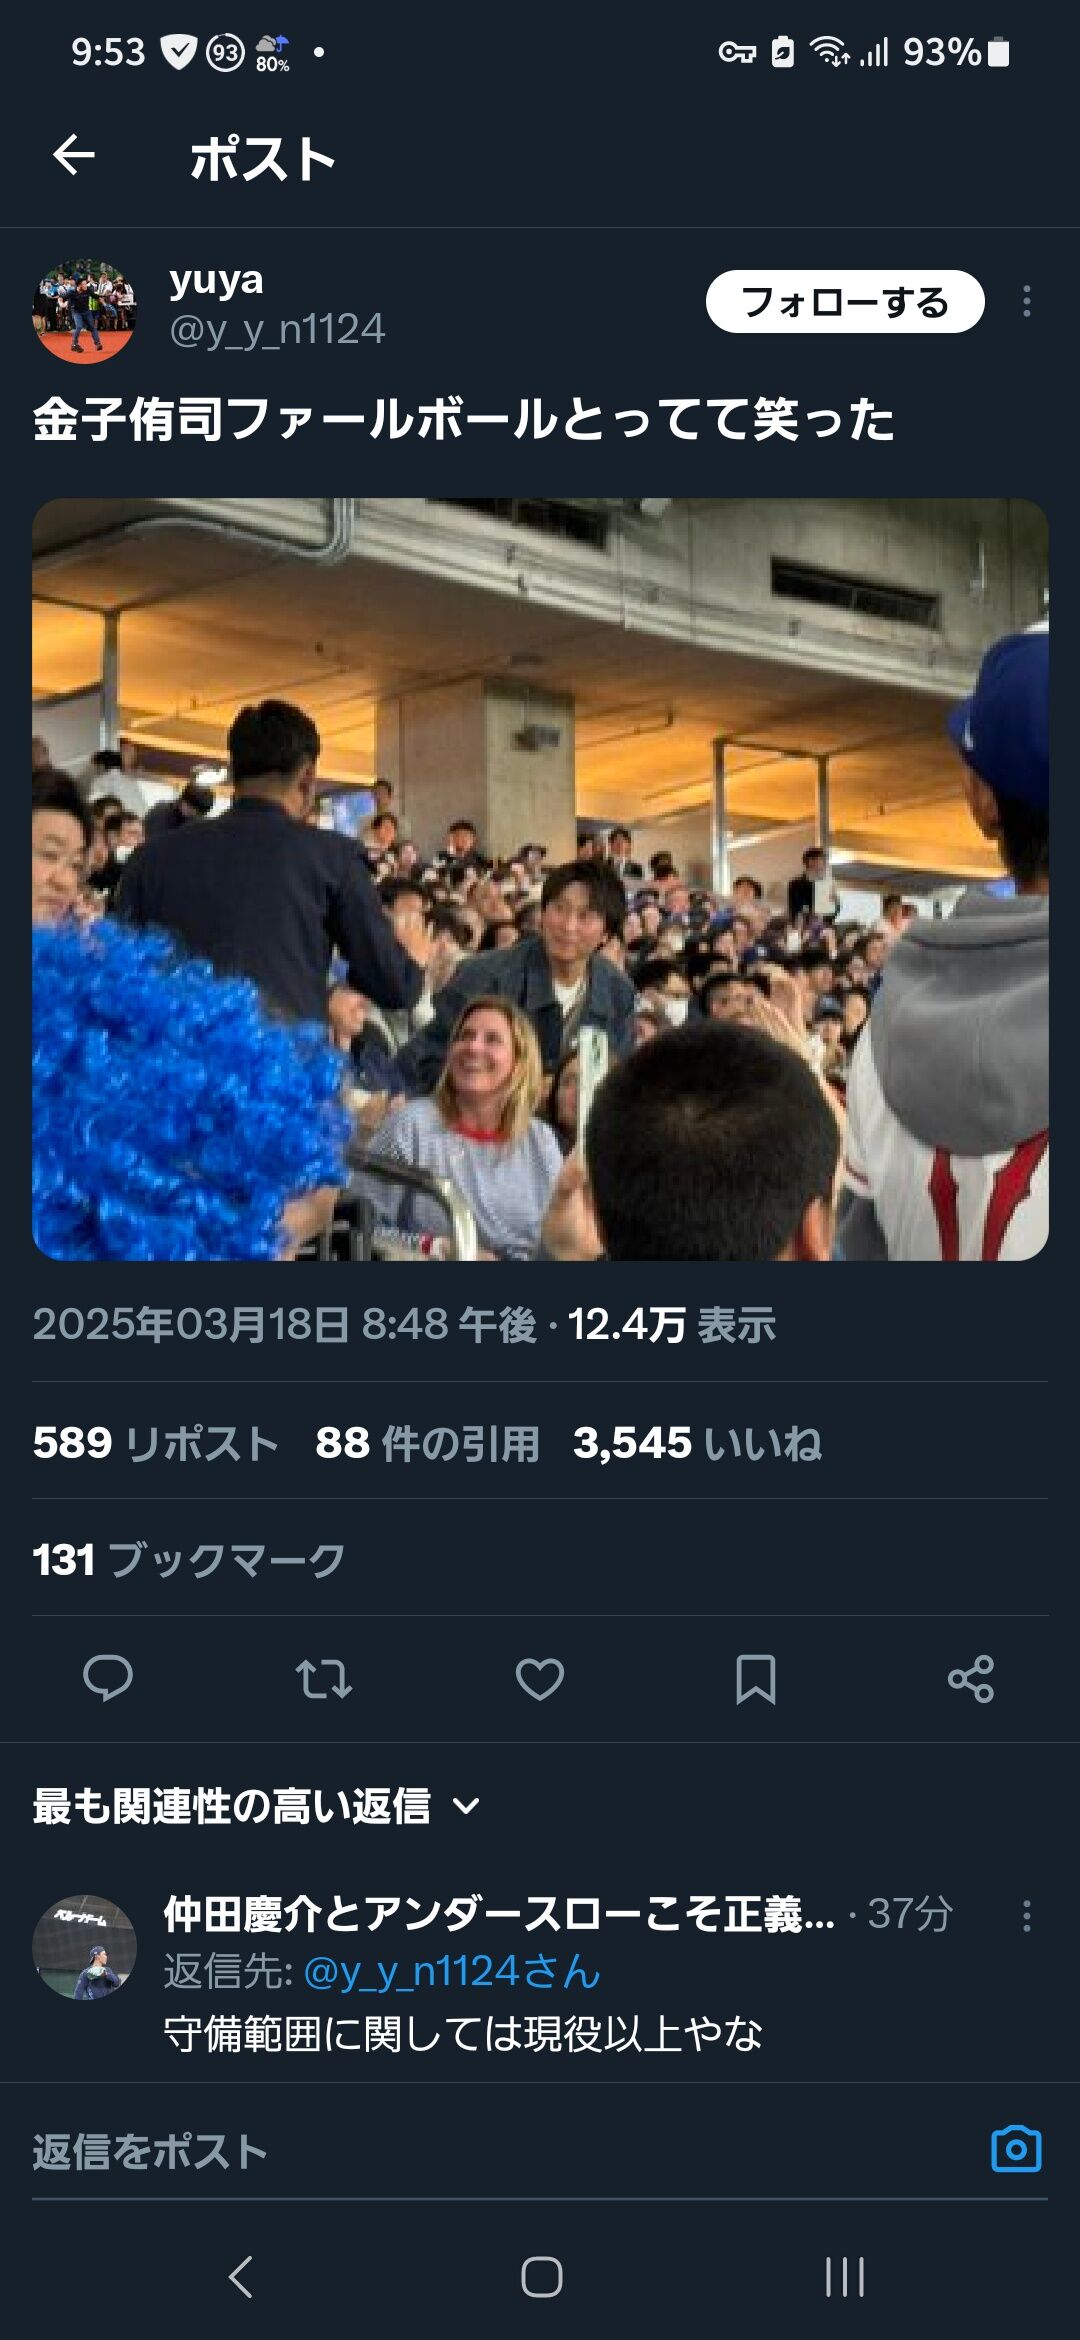1080x2340 pixels.
Task: Open the stadium crowd photo
Action: 540,879
